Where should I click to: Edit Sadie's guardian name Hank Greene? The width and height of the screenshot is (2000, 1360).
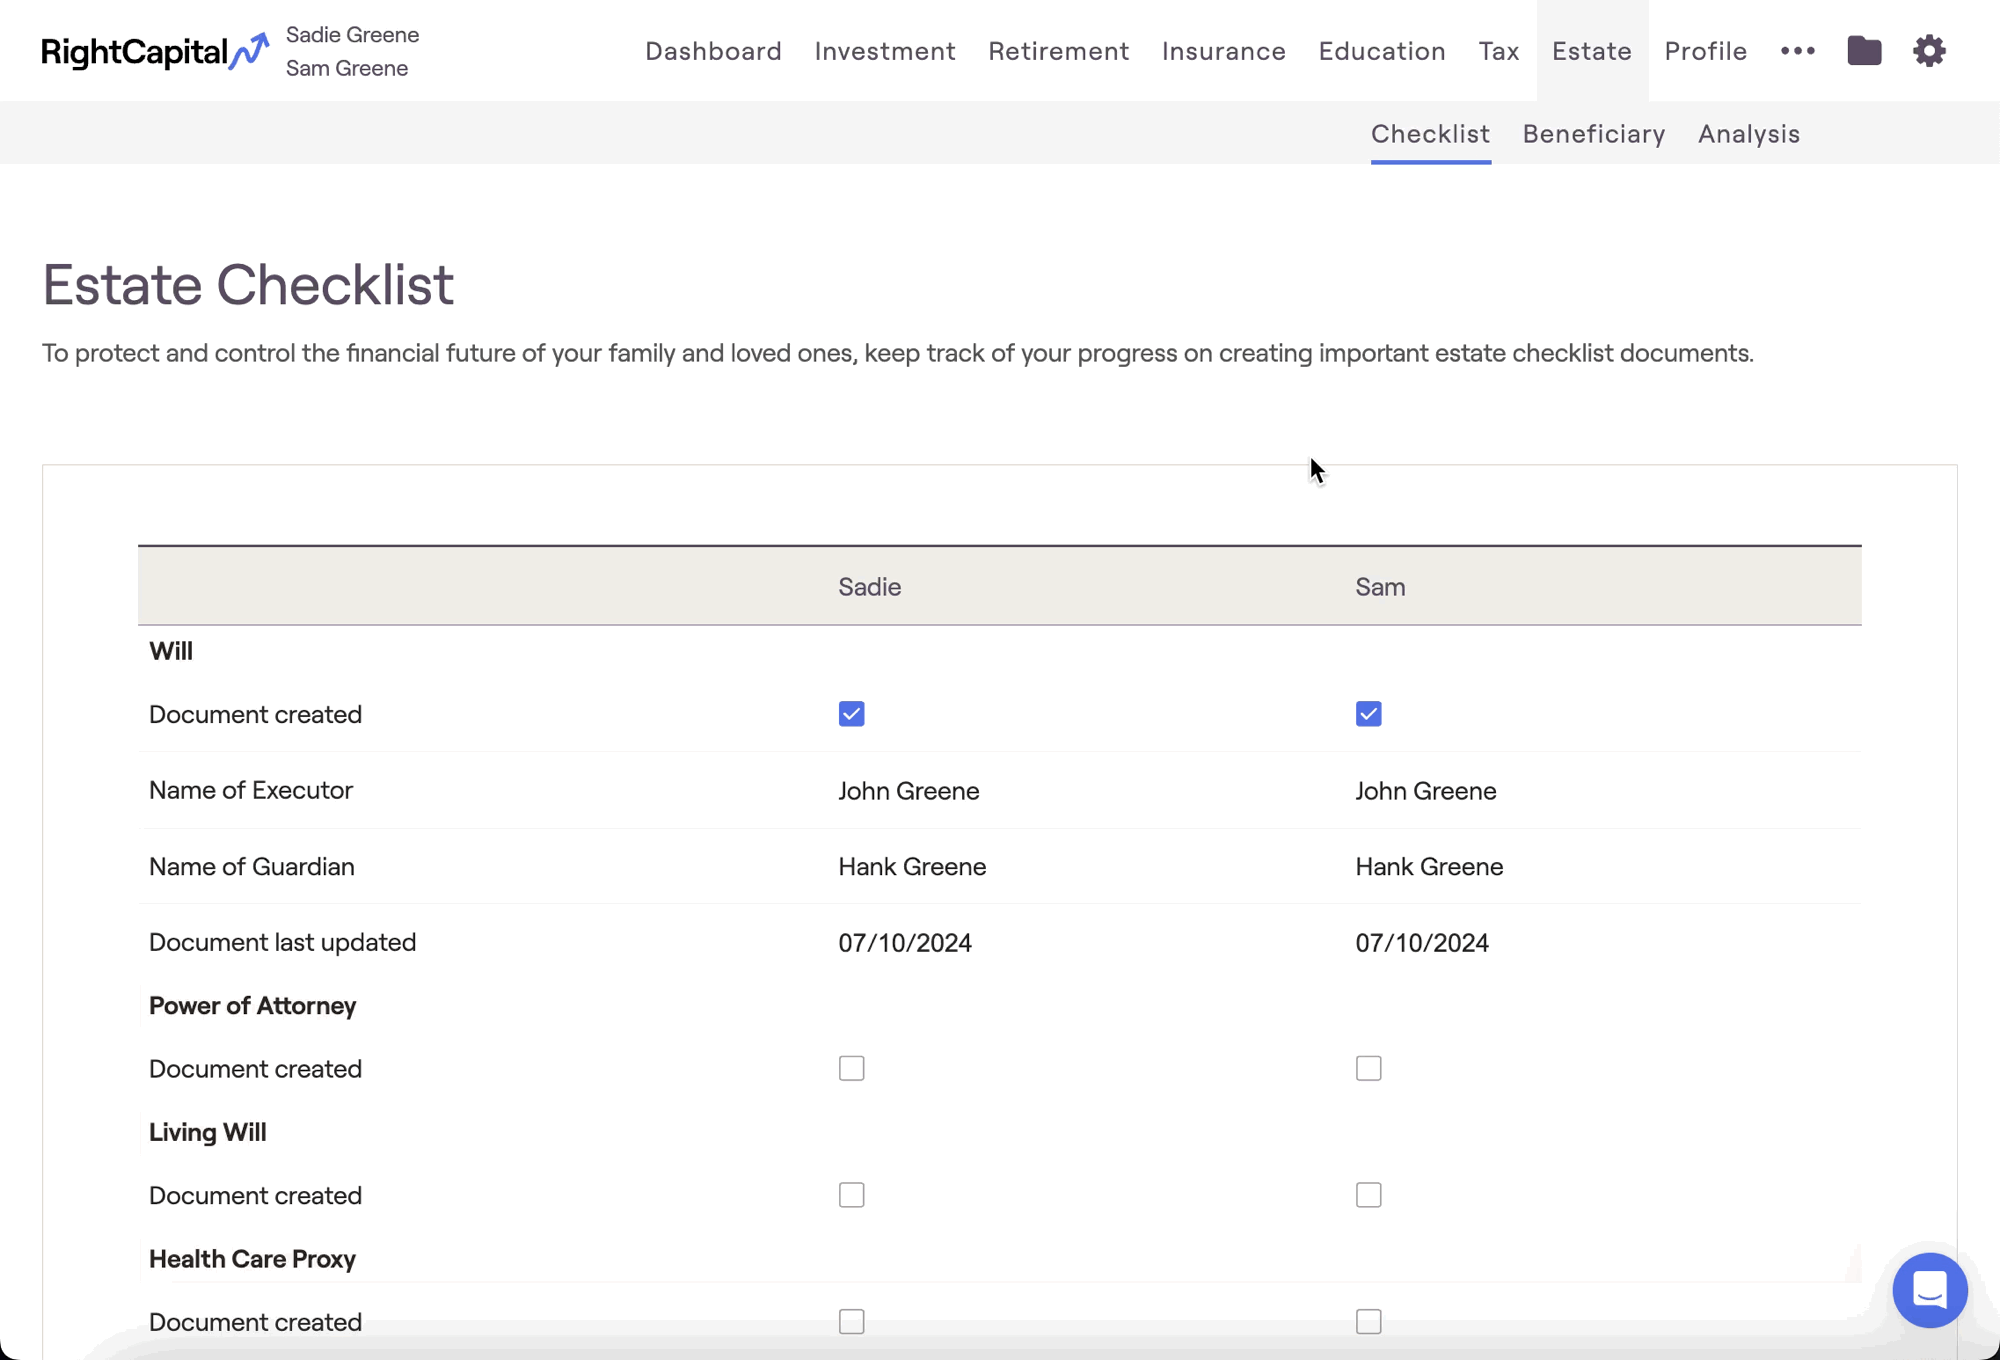pos(912,867)
